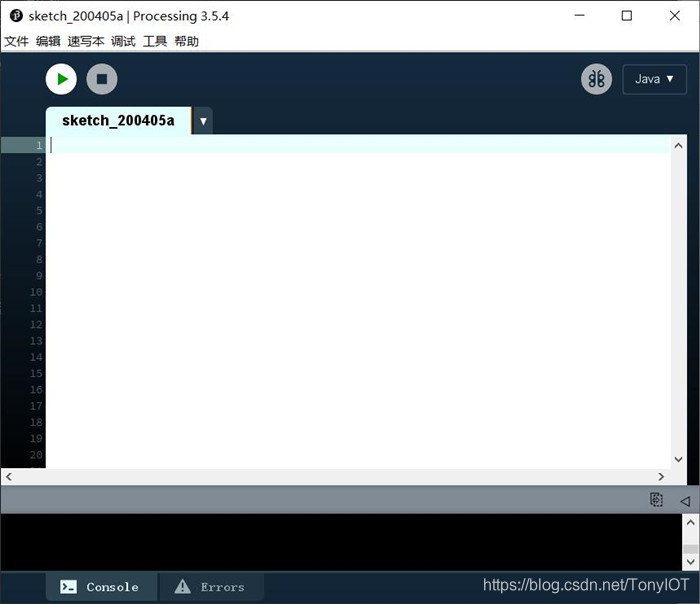Screen dimensions: 700x604
Task: Click line number 1 in gutter
Action: 39,145
